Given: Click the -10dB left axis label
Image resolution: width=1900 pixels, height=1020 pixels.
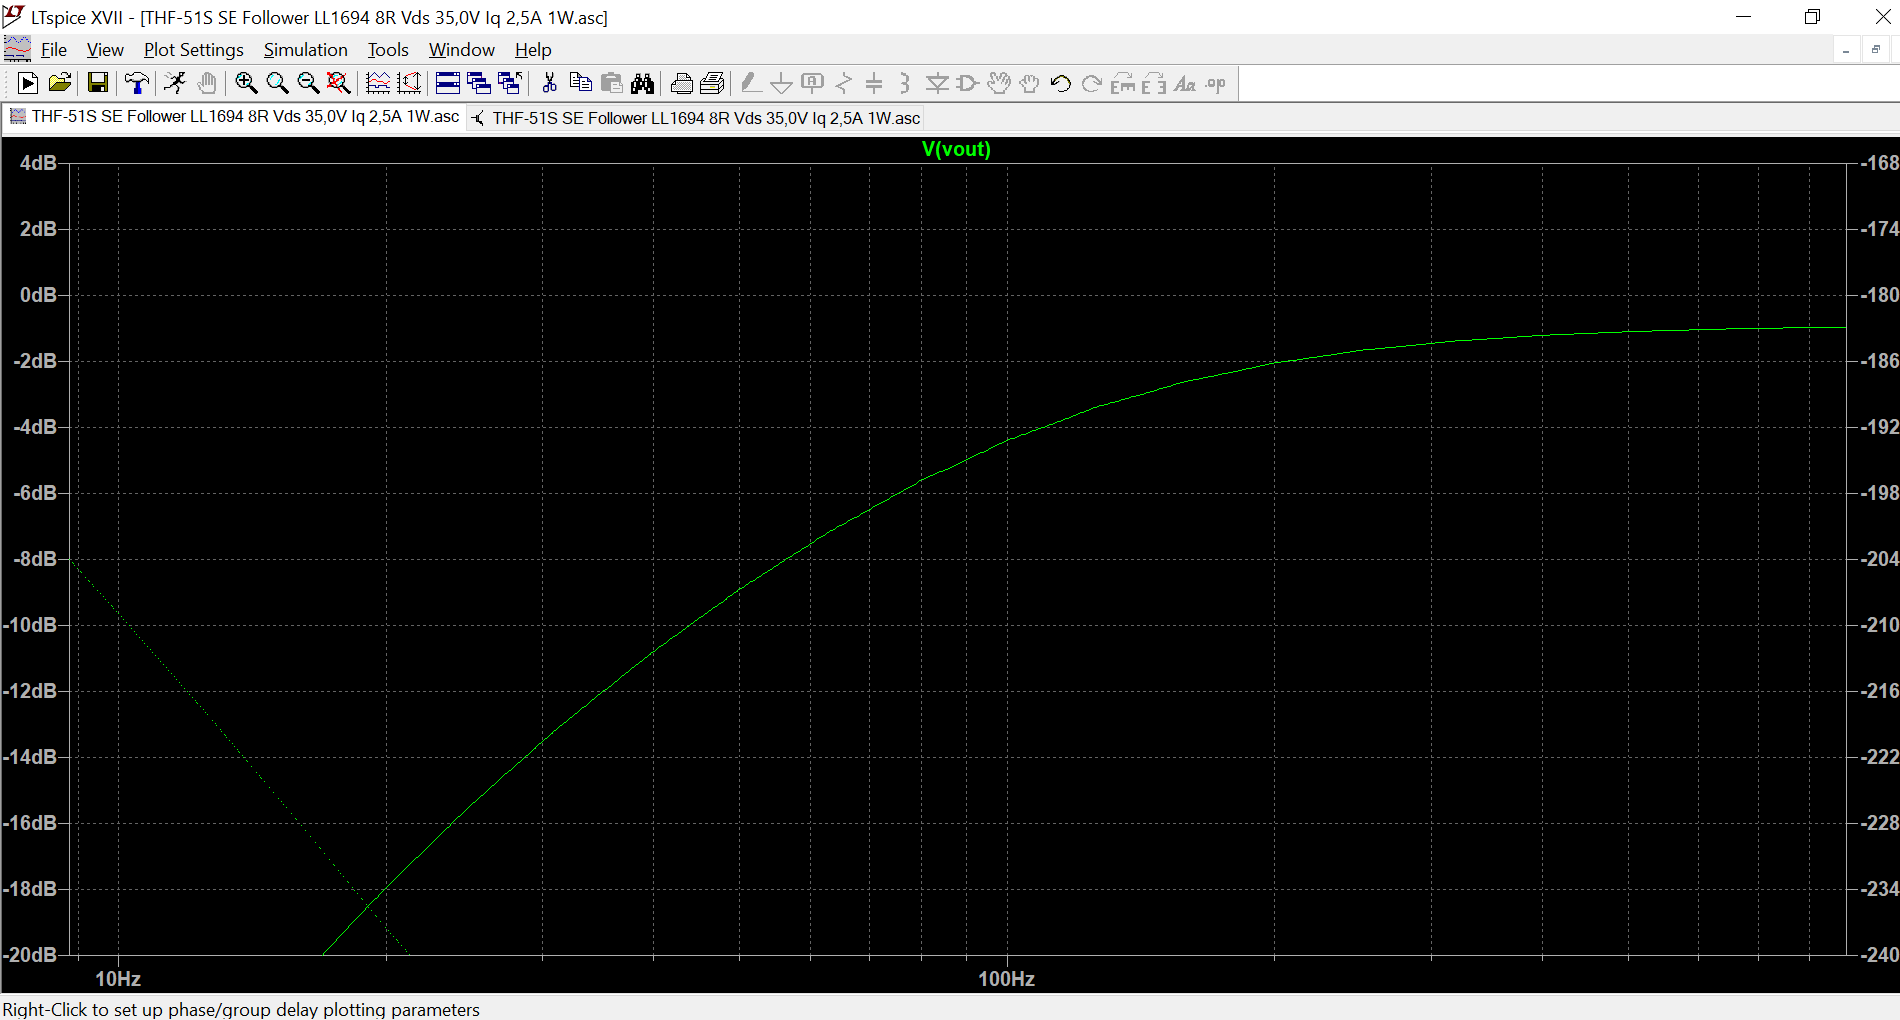Looking at the screenshot, I should (30, 625).
